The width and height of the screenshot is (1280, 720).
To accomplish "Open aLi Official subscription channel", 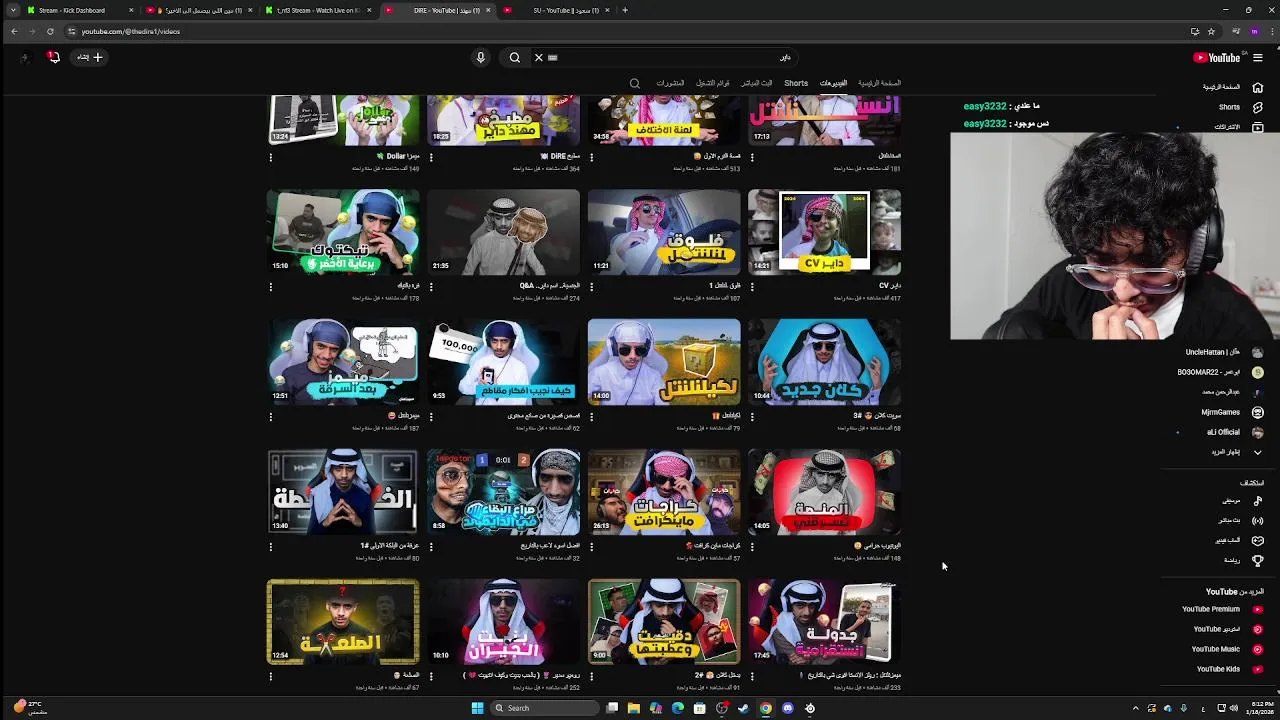I will [x=1235, y=432].
